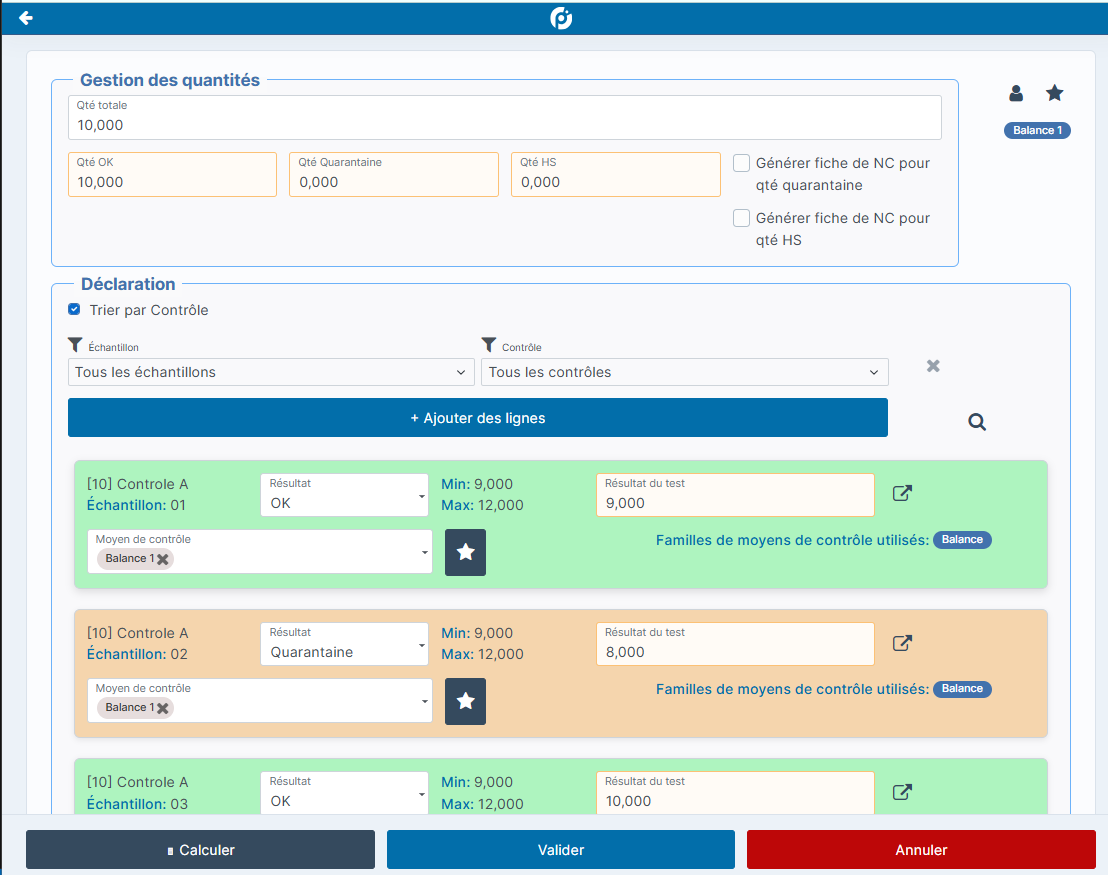
Task: Click the Ajouter des lignes button
Action: (x=477, y=418)
